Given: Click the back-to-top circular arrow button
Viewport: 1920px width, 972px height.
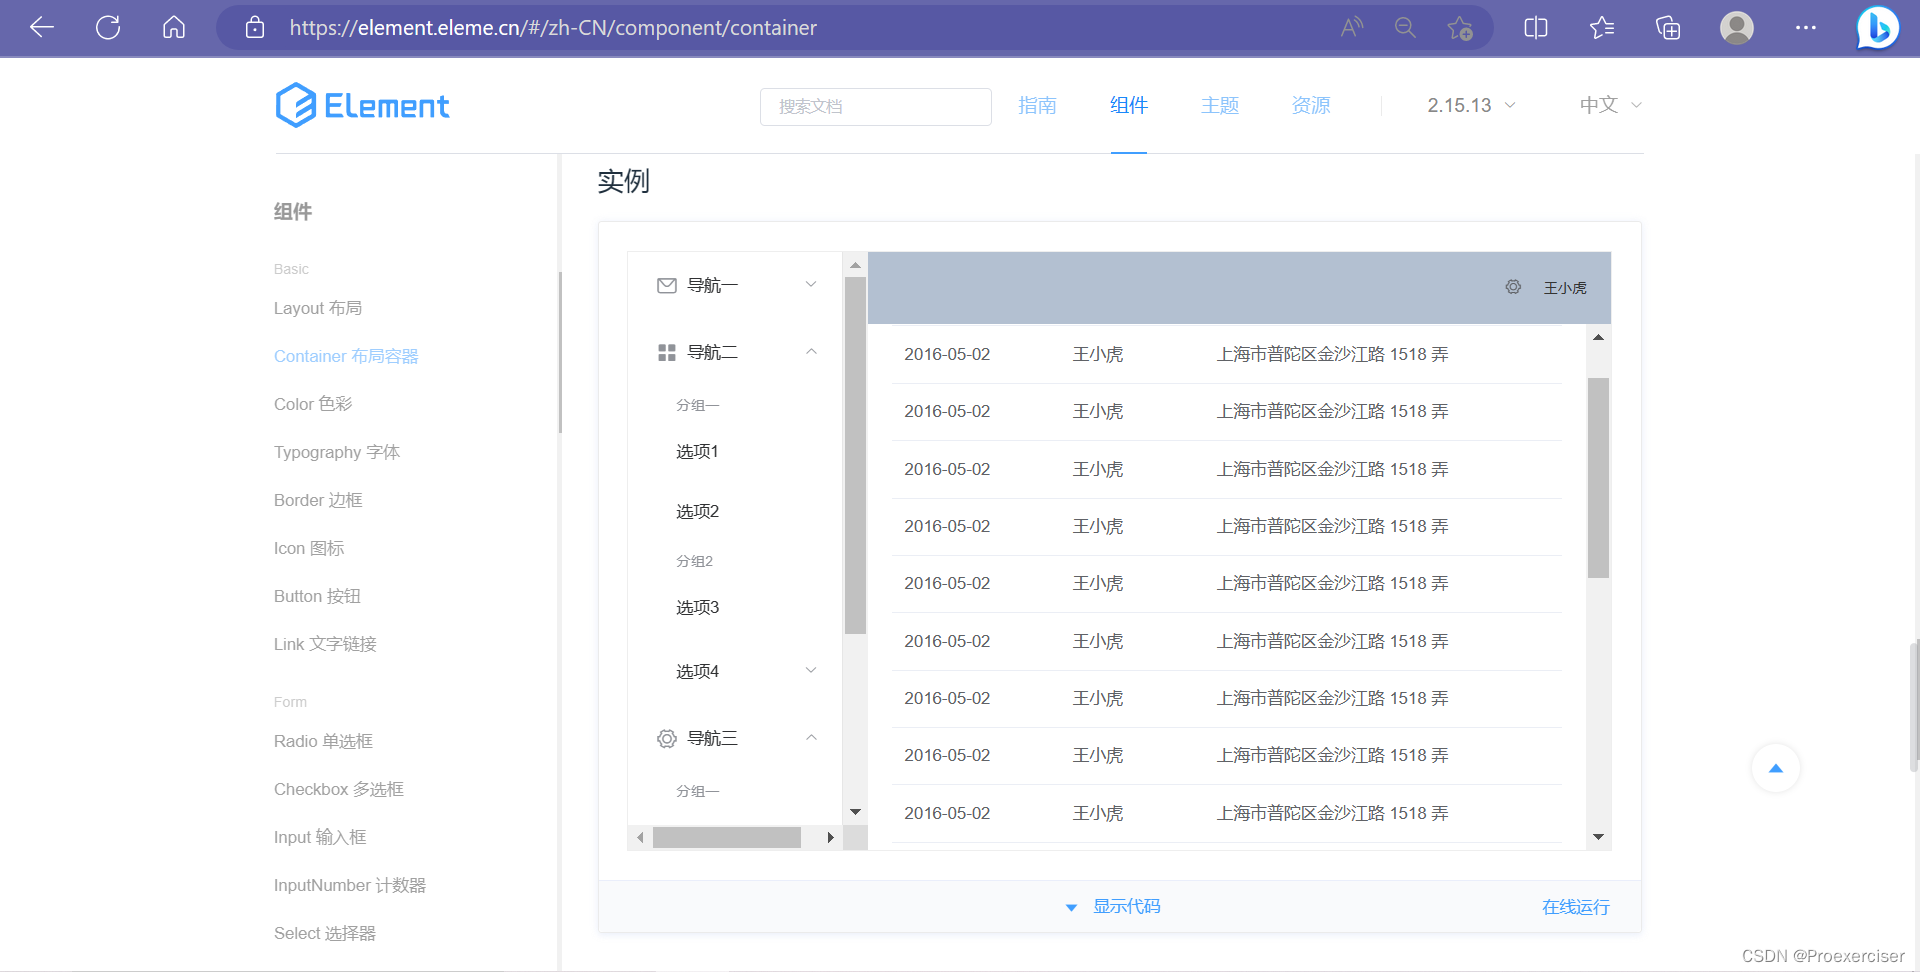Looking at the screenshot, I should point(1776,768).
